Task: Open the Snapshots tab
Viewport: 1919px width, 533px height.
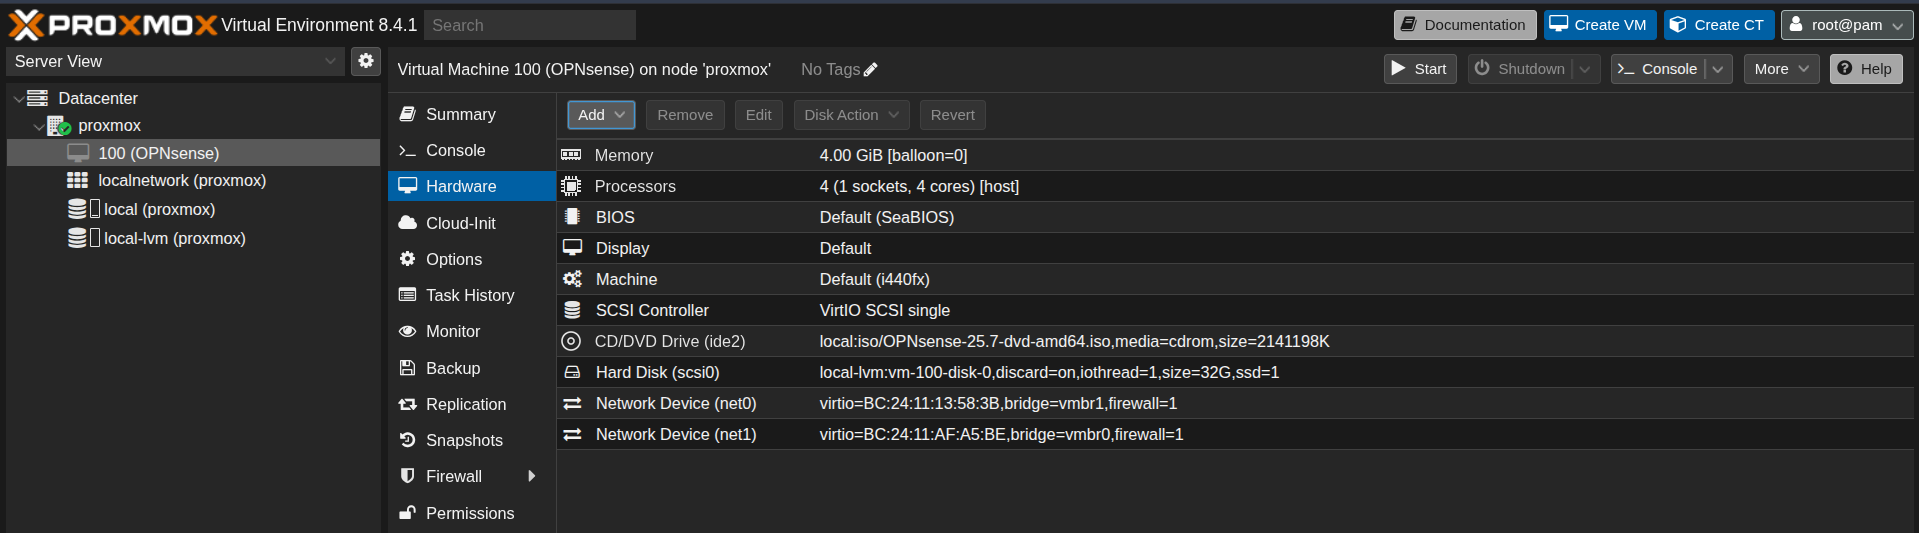Action: [464, 441]
